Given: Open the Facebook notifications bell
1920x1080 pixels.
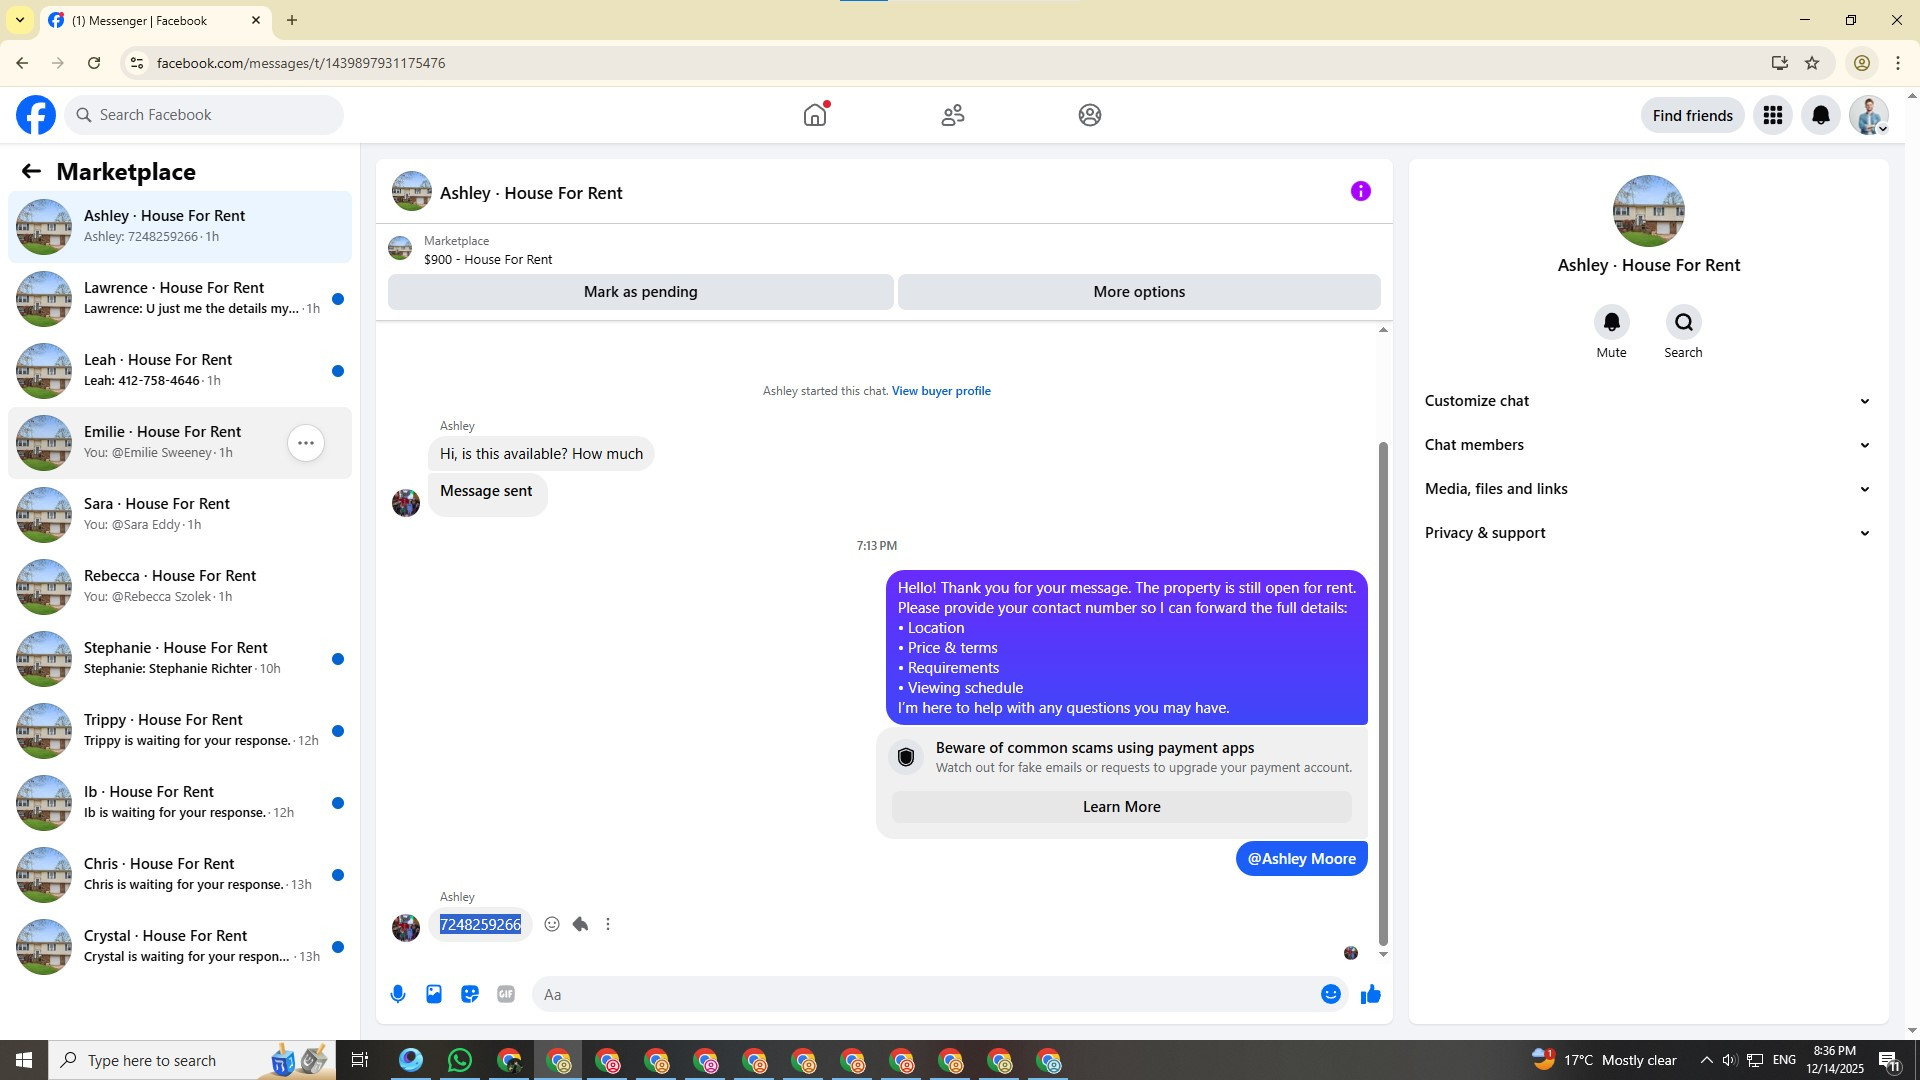Looking at the screenshot, I should coord(1820,115).
